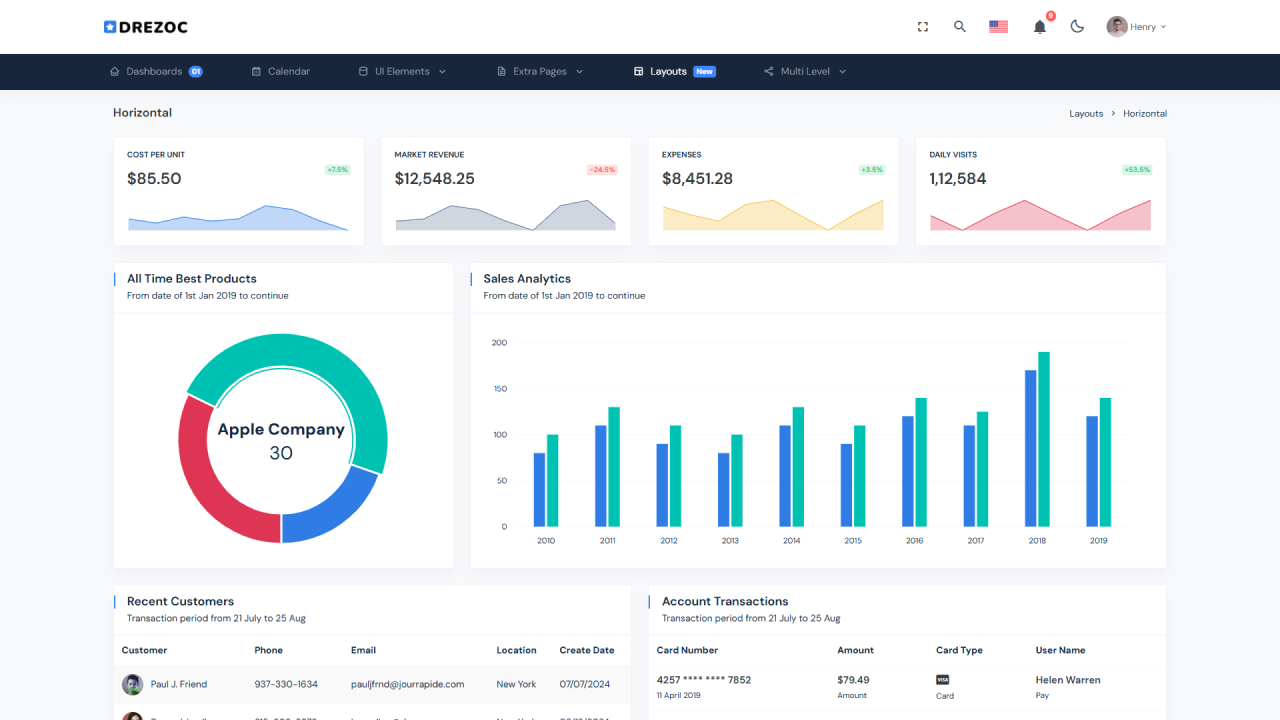Image resolution: width=1280 pixels, height=720 pixels.
Task: Click Visa card icon in transactions
Action: point(942,680)
